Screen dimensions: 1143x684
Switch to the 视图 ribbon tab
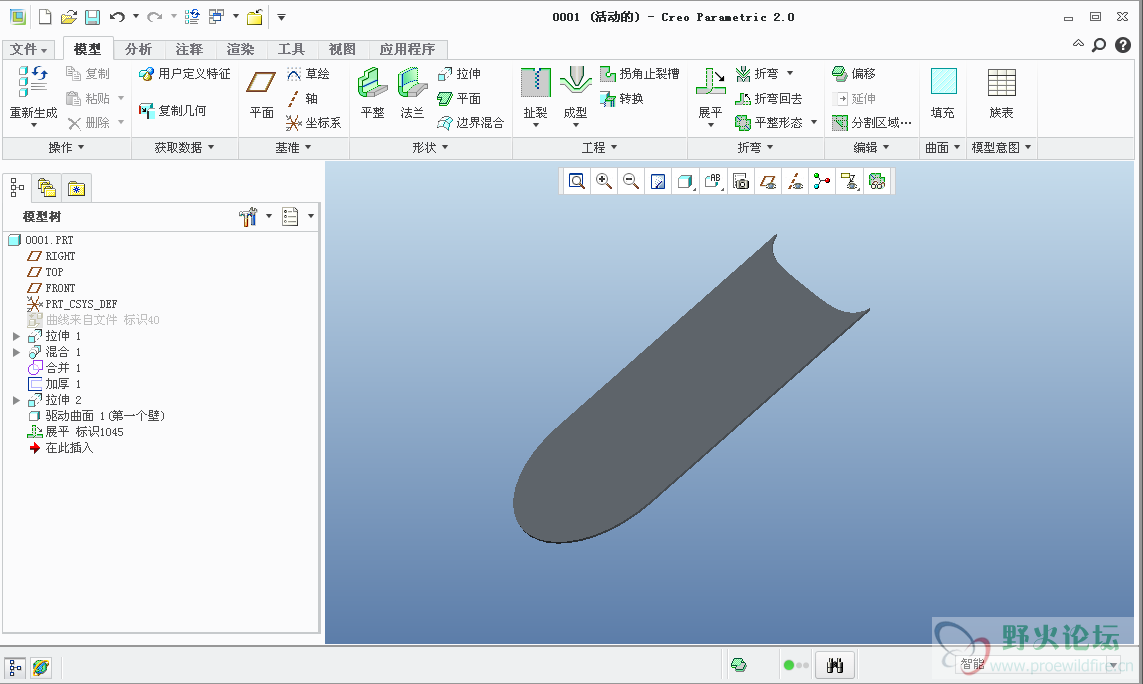tap(343, 49)
